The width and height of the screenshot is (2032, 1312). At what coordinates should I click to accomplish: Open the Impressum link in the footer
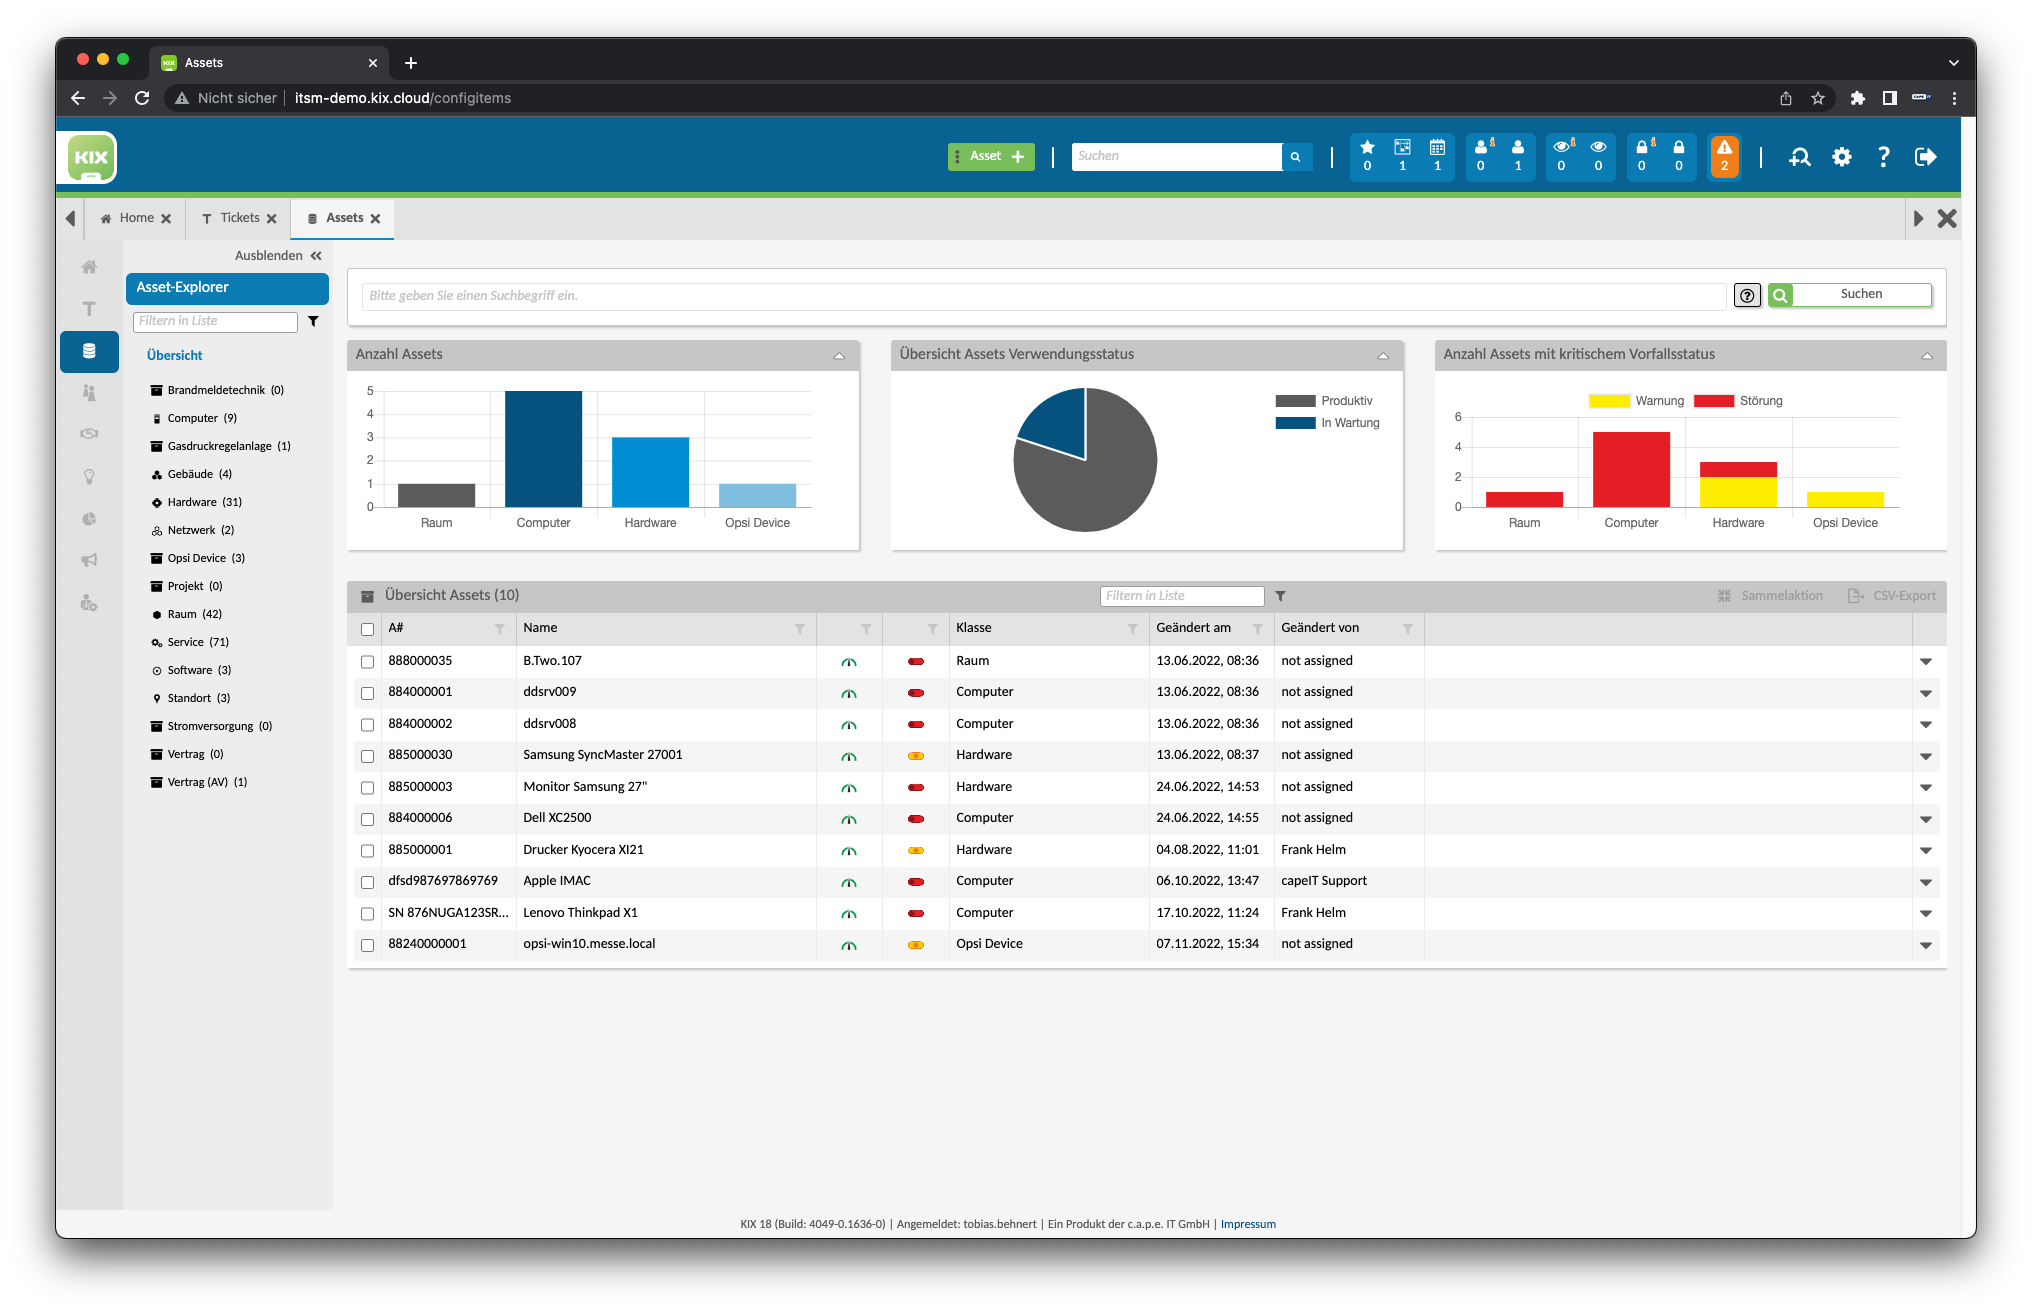[x=1248, y=1223]
